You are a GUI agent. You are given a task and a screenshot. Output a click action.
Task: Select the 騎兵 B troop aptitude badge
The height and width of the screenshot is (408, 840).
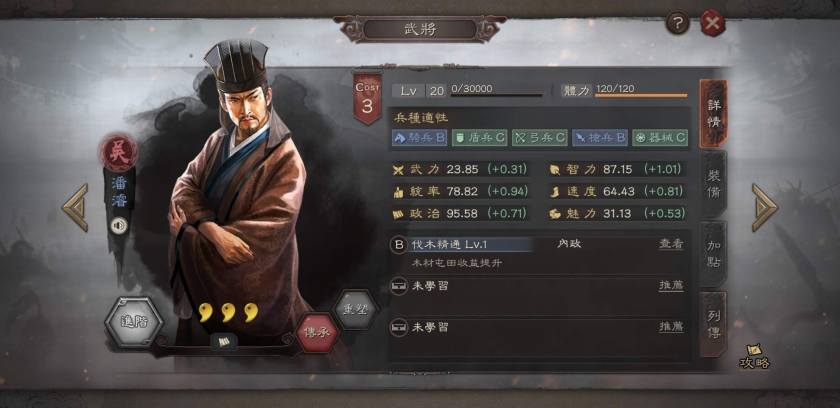[x=419, y=138]
